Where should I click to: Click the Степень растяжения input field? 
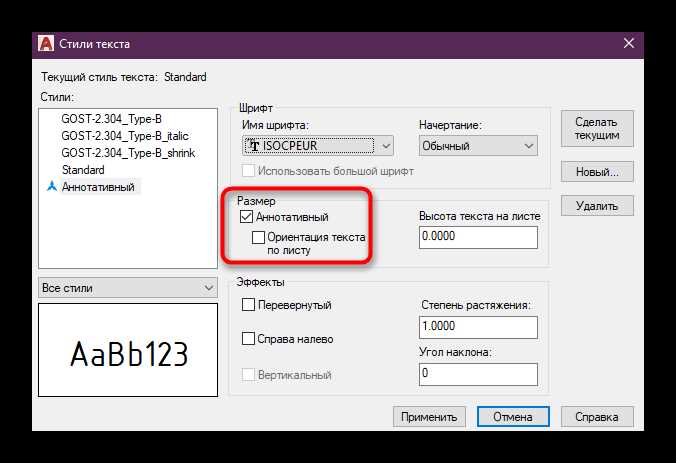(478, 327)
